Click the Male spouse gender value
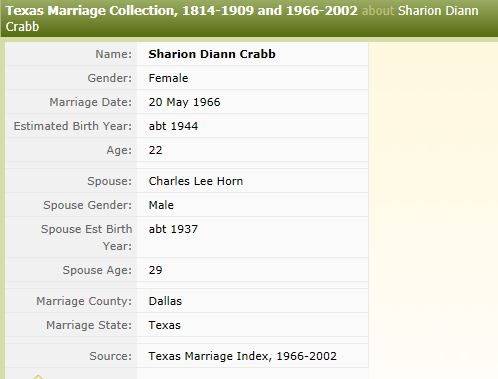498x379 pixels. coord(161,205)
